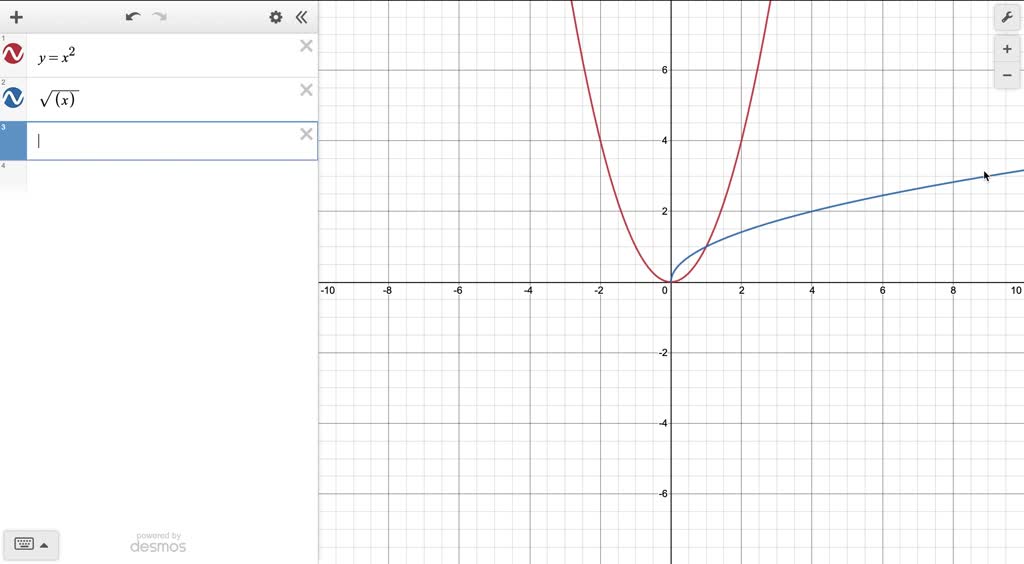Zoom out on the graph
The height and width of the screenshot is (564, 1024).
1006,75
